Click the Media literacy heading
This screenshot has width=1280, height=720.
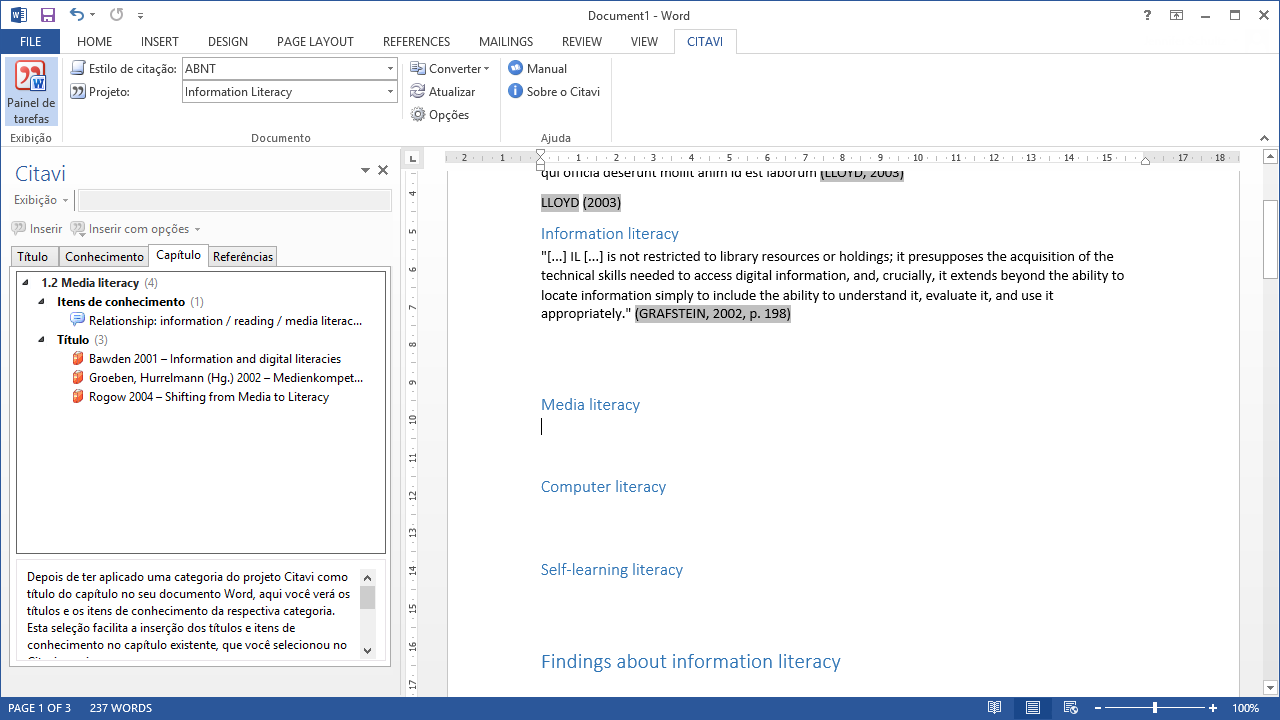point(590,405)
